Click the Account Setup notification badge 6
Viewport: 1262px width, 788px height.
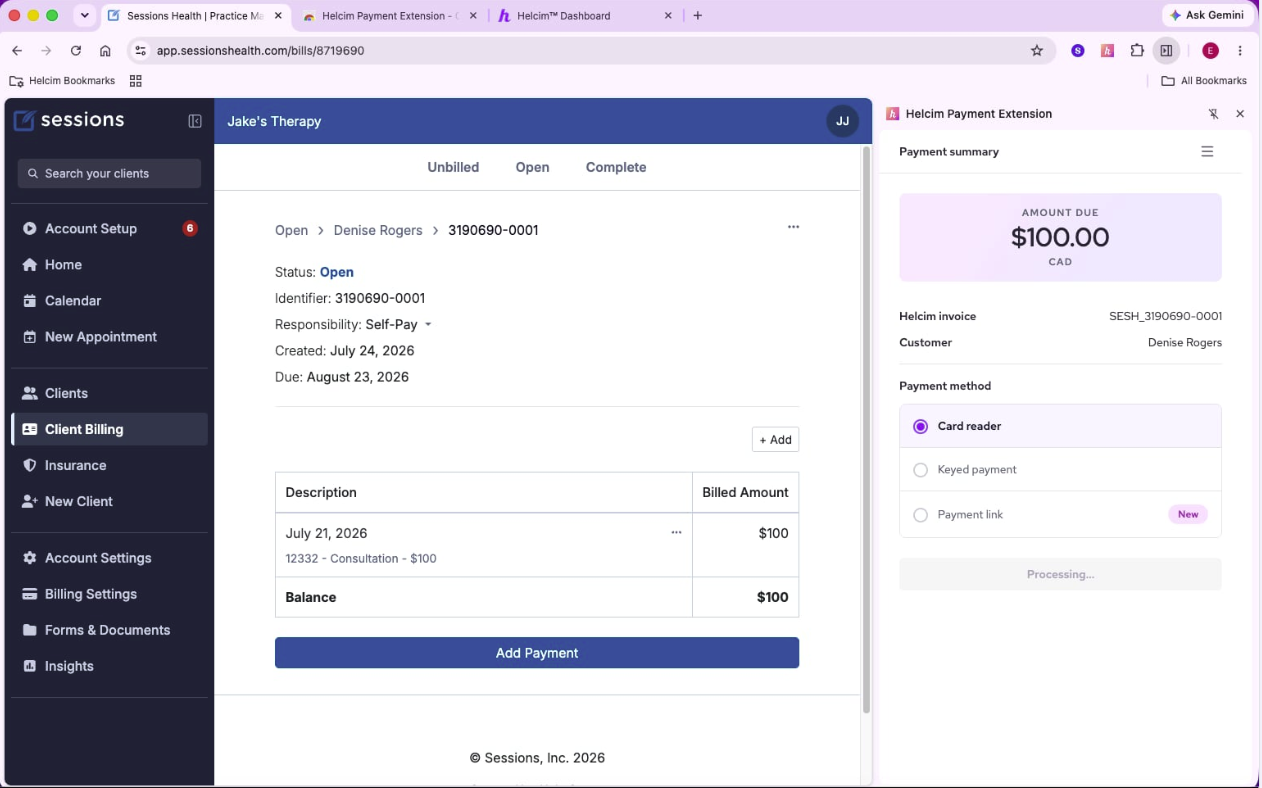190,228
